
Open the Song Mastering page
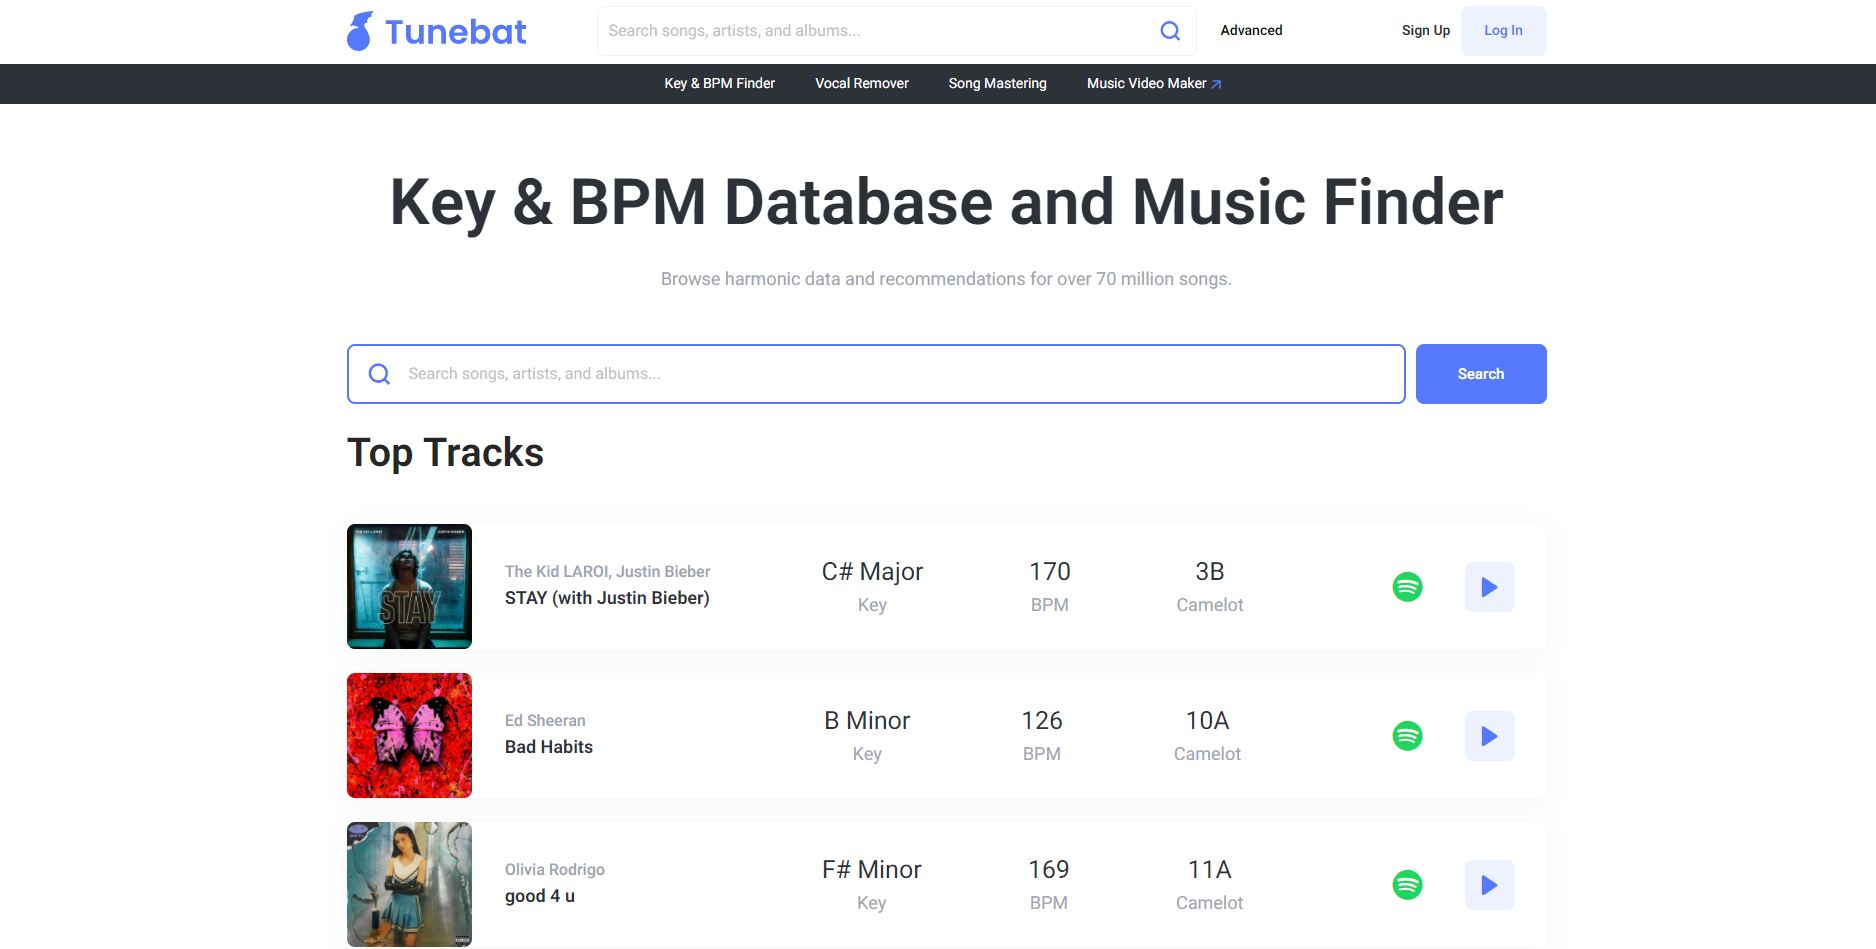click(x=997, y=84)
